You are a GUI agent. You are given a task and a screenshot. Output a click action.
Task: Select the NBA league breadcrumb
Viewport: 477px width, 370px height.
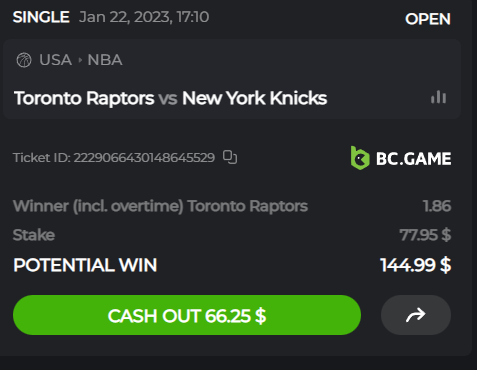tap(105, 60)
